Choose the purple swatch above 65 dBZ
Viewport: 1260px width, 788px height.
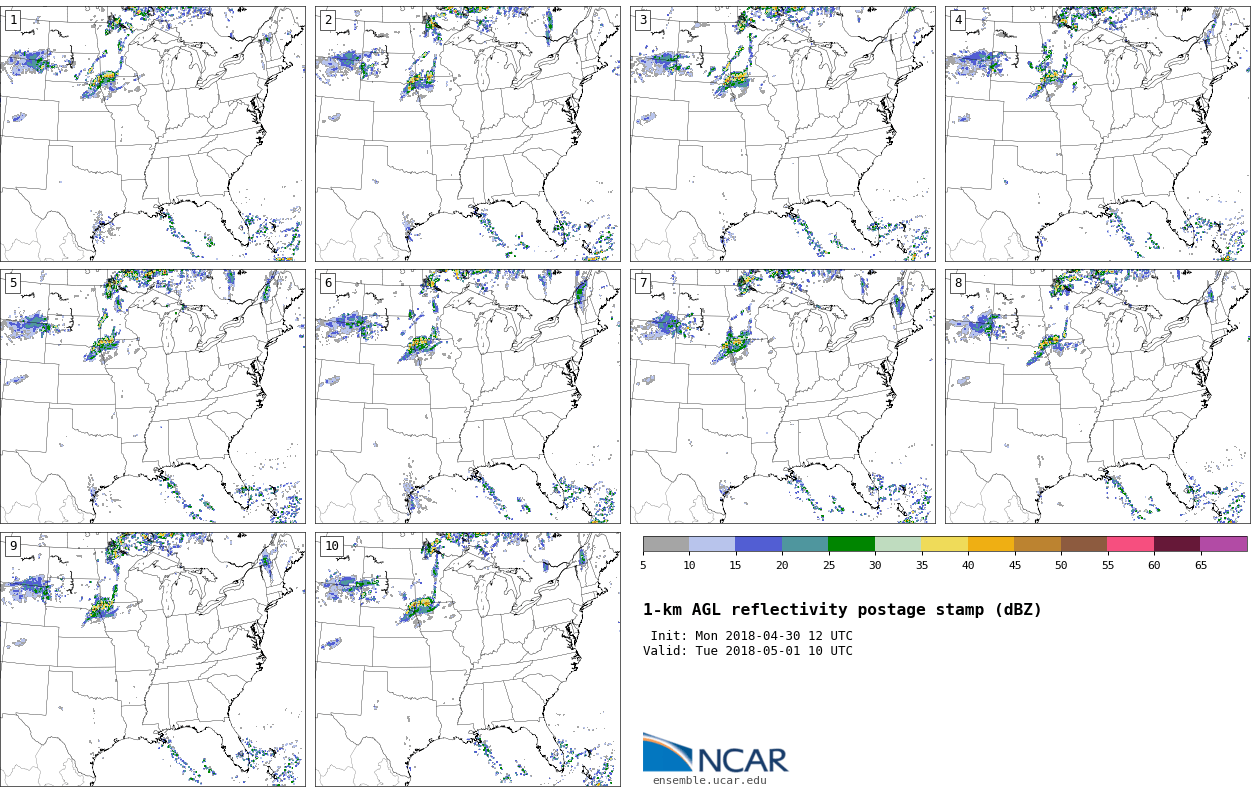click(x=1223, y=544)
